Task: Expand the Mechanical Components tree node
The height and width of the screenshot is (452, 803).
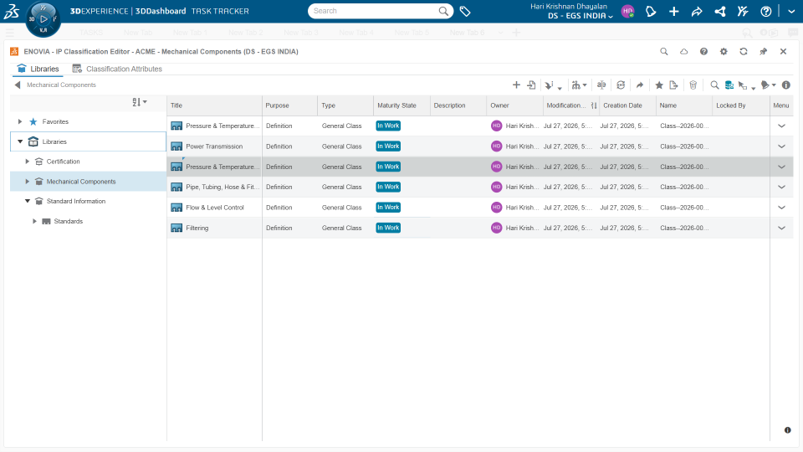Action: [27, 181]
